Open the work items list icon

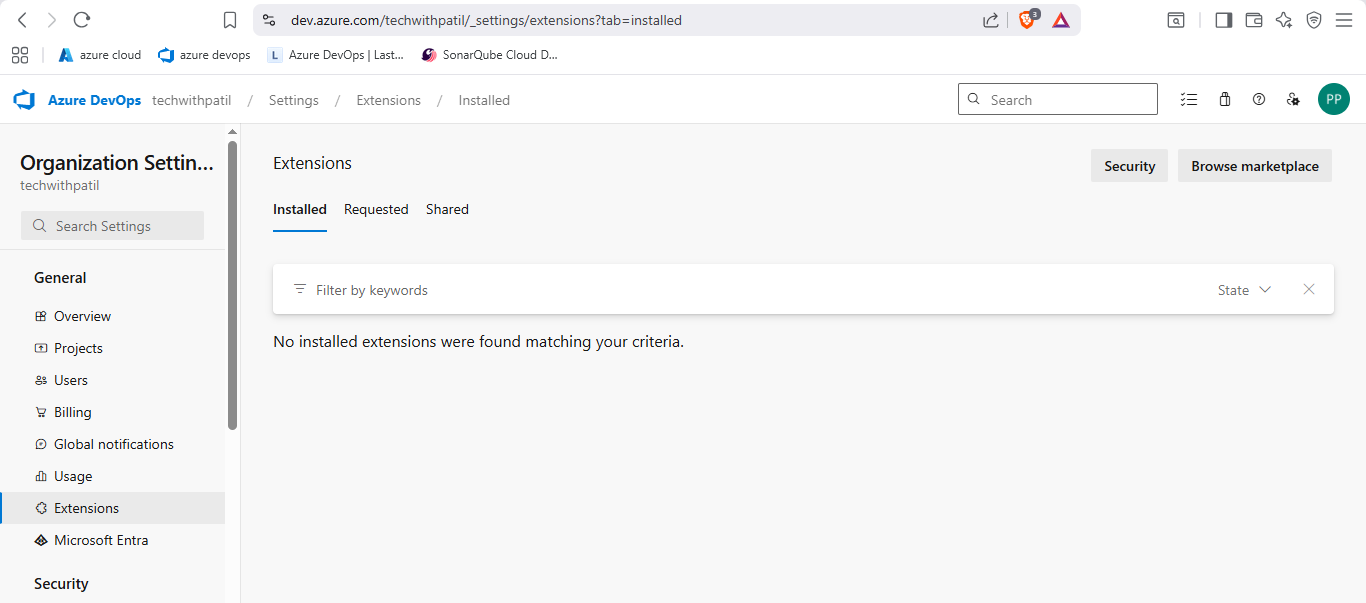(x=1189, y=100)
